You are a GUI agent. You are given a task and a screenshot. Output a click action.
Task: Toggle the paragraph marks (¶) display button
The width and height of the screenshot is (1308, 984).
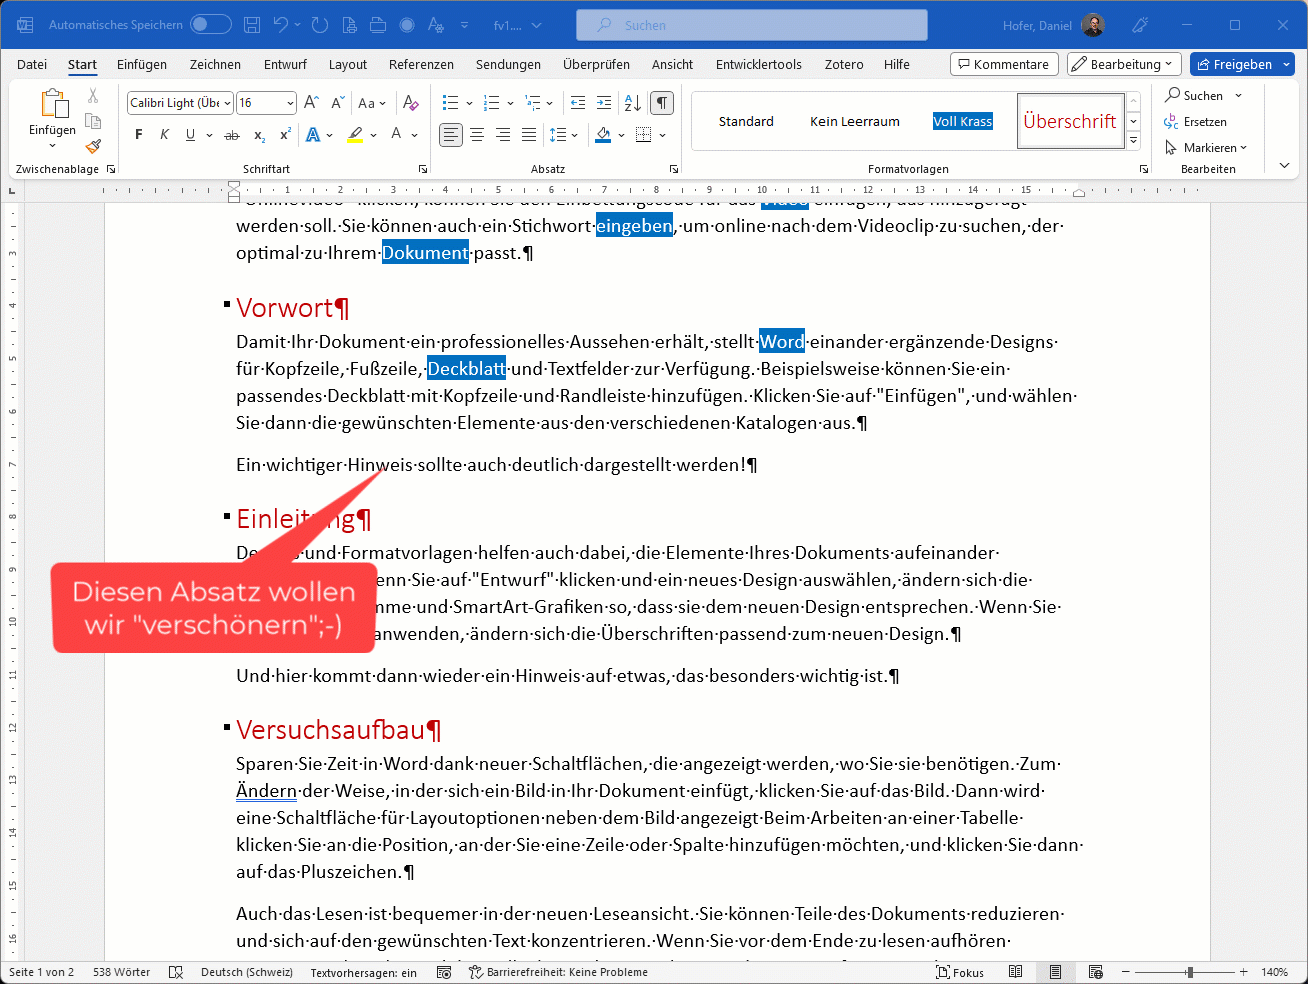(662, 103)
